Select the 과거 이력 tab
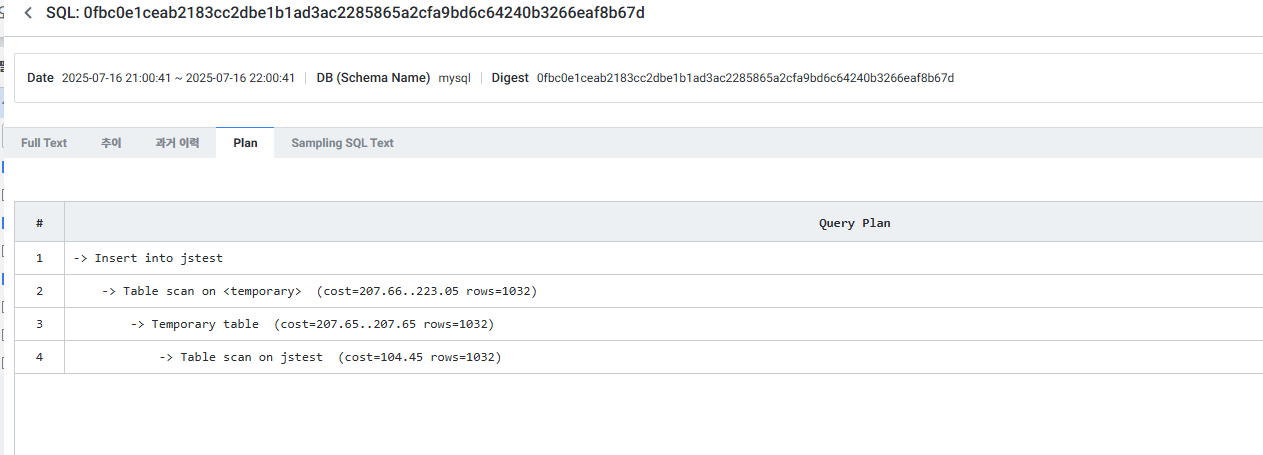 [177, 143]
